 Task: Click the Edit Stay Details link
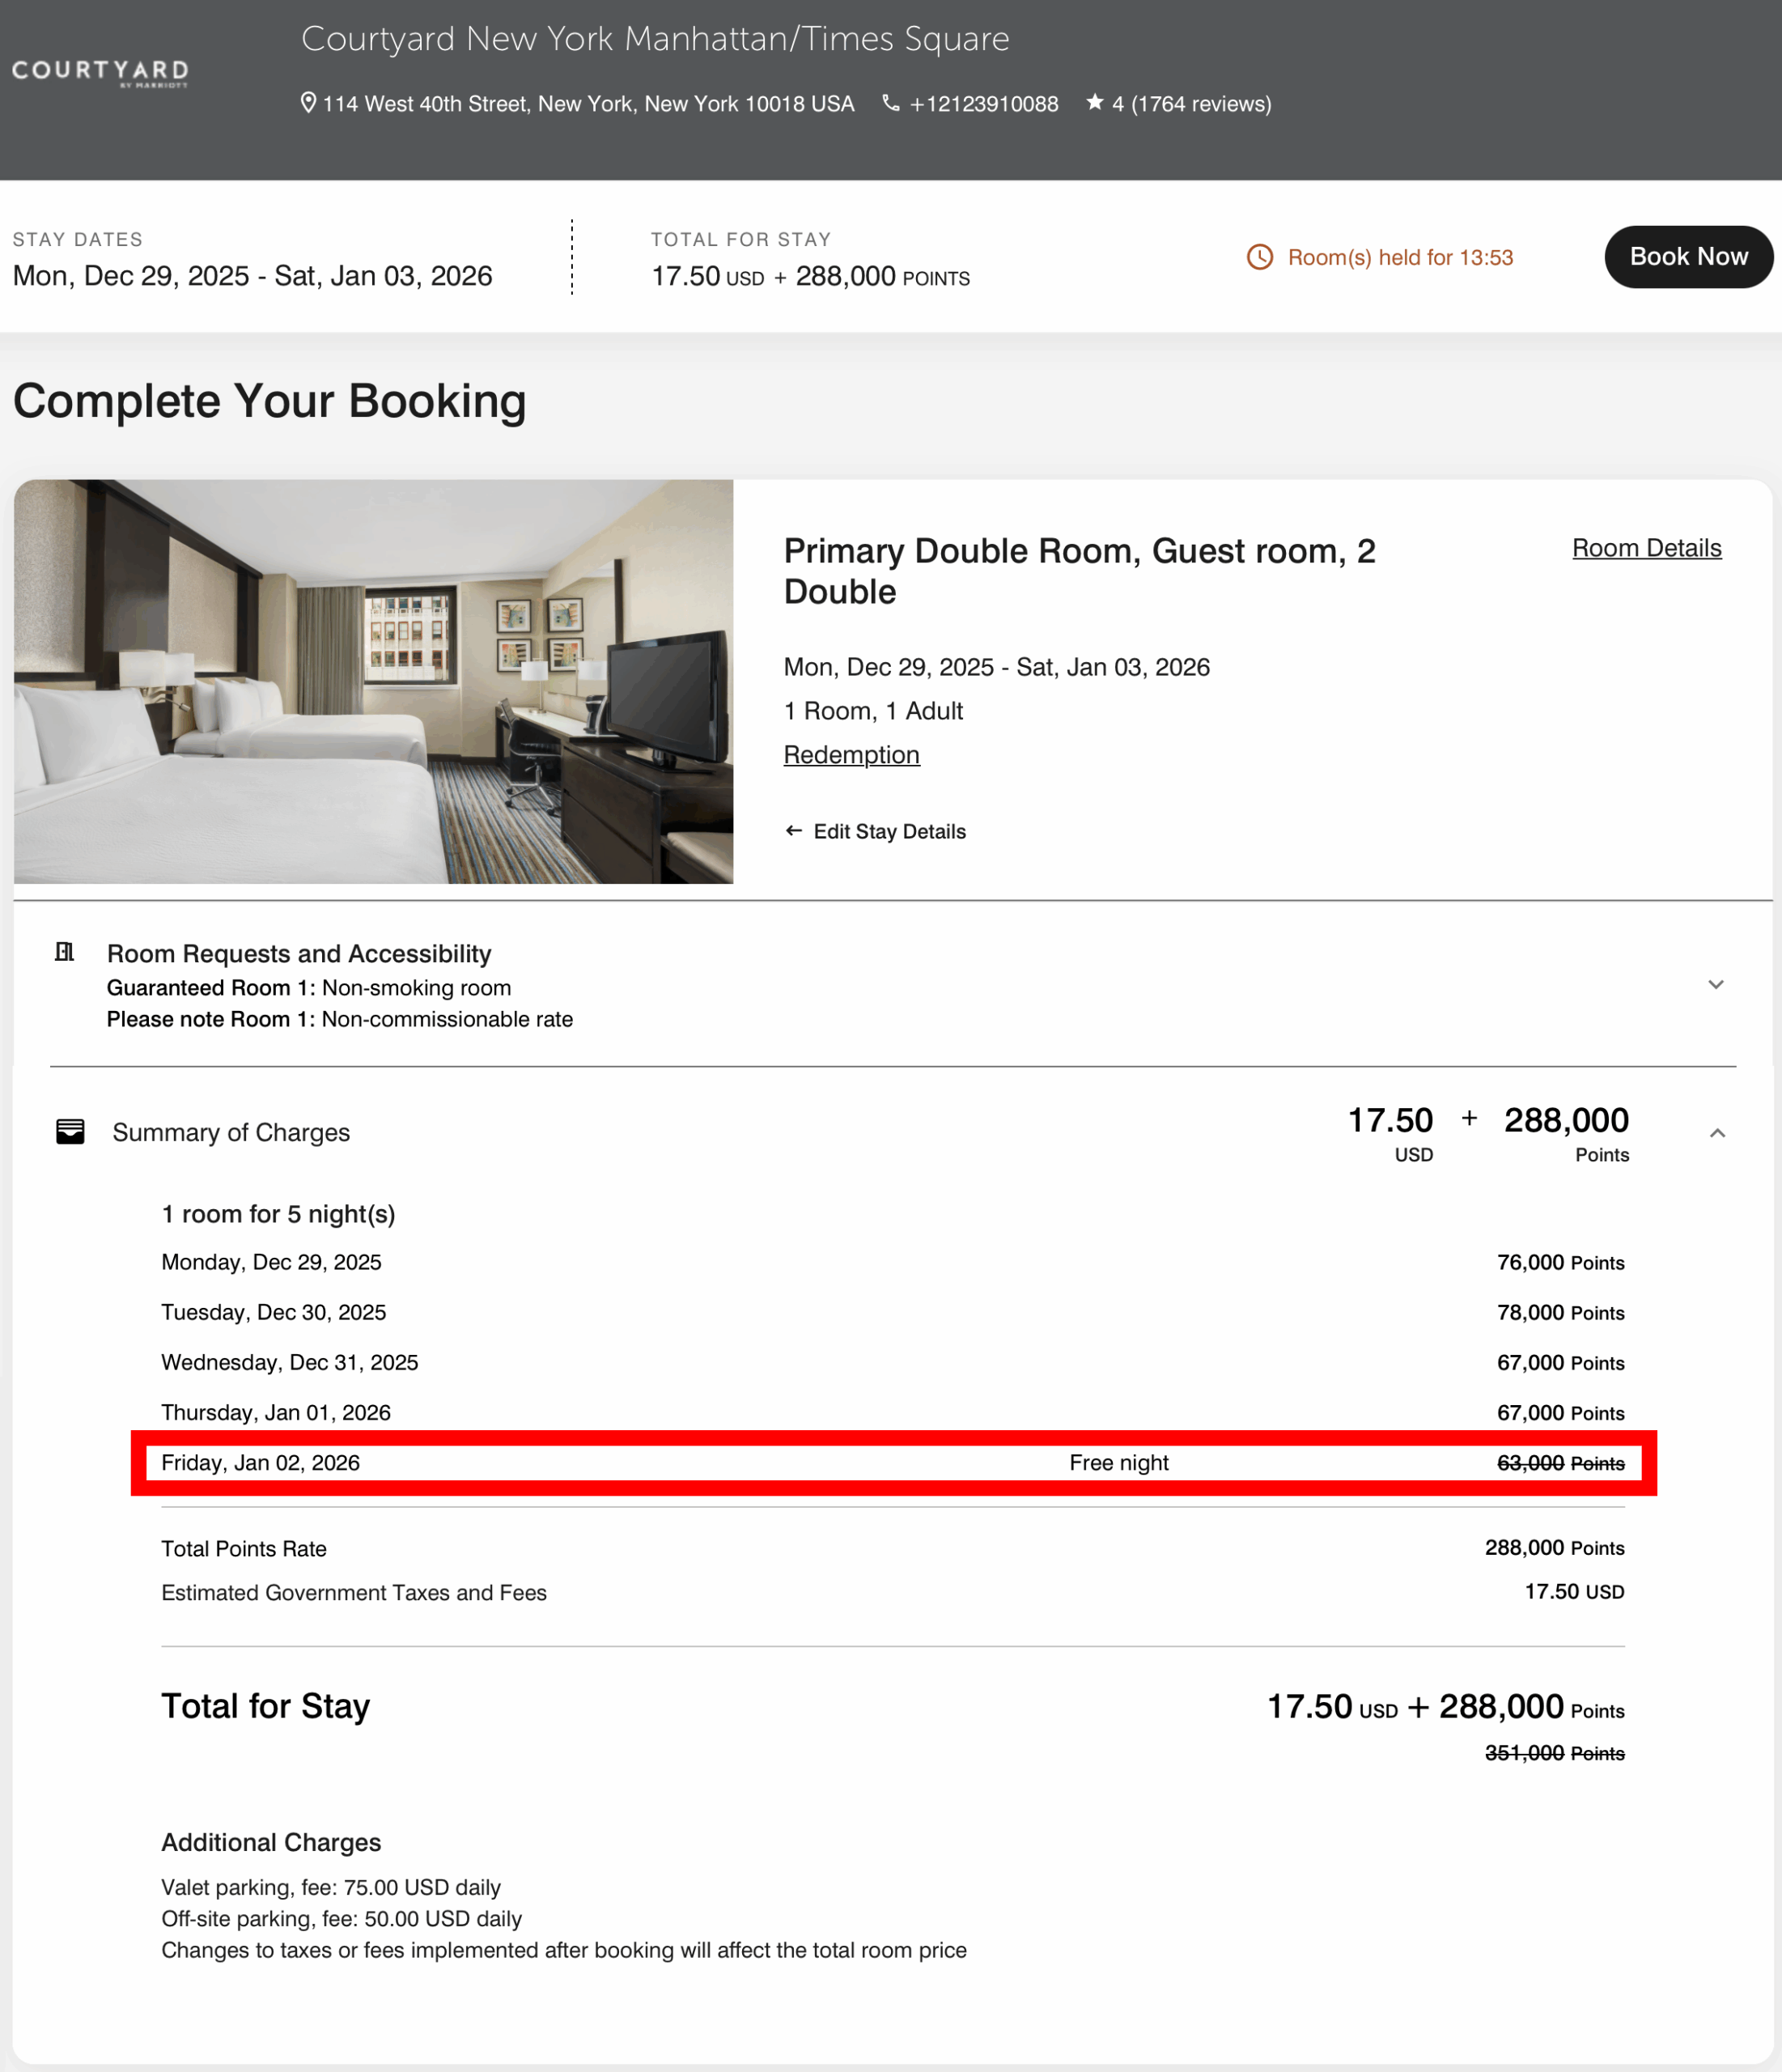(x=889, y=832)
